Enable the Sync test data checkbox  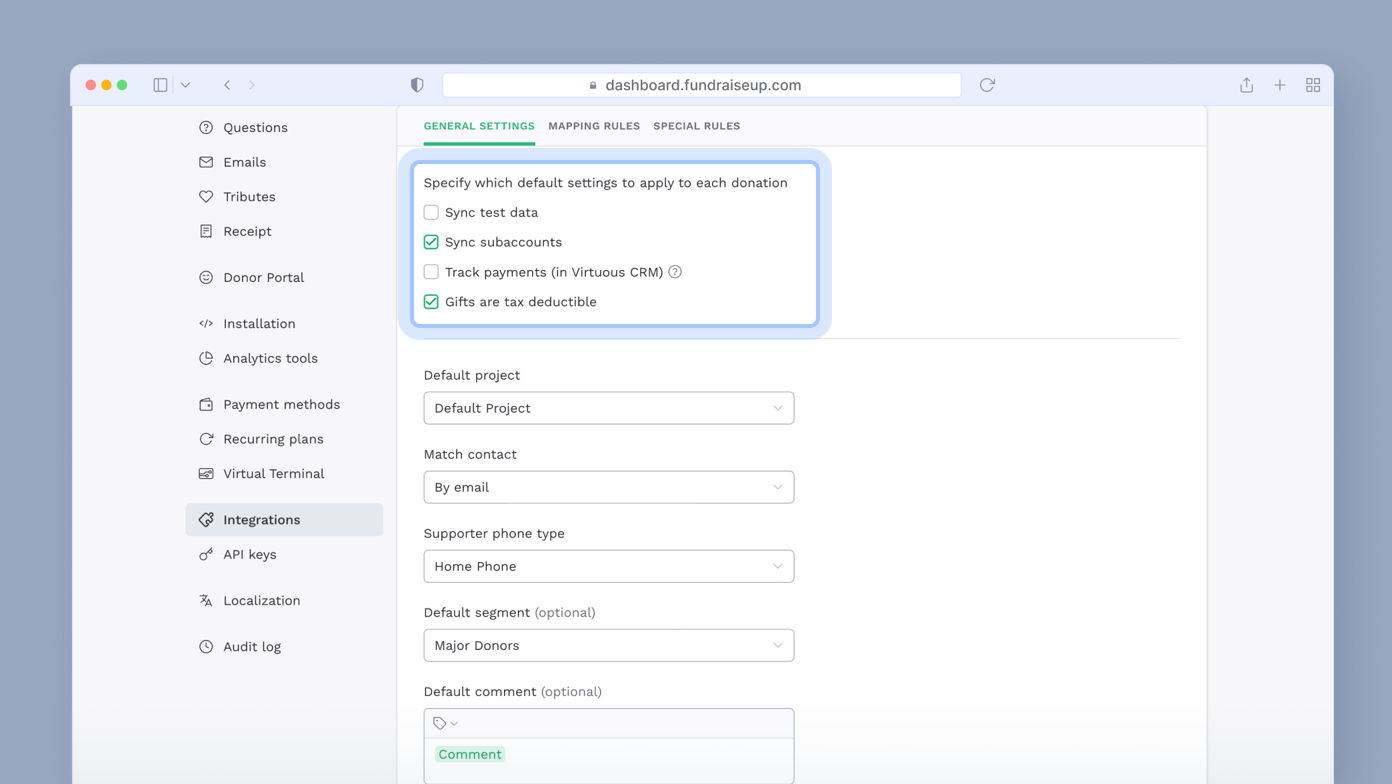coord(430,212)
